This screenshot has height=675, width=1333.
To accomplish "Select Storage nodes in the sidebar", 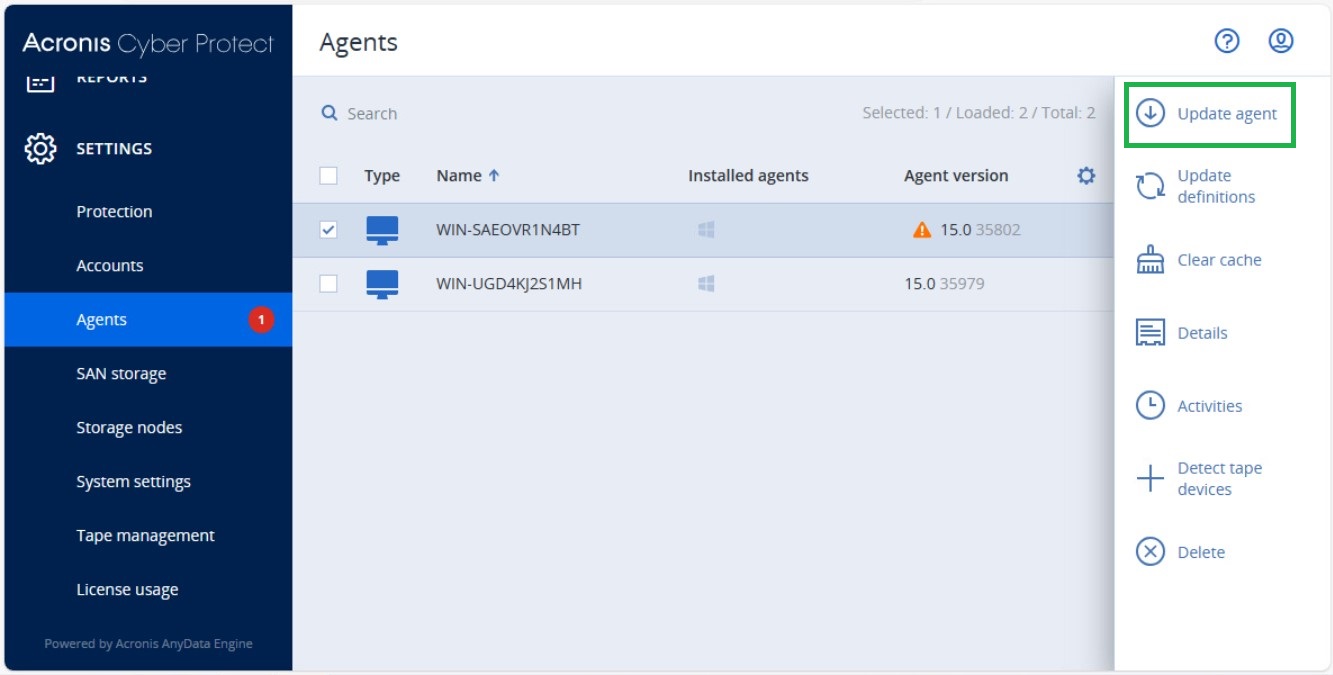I will click(x=129, y=427).
